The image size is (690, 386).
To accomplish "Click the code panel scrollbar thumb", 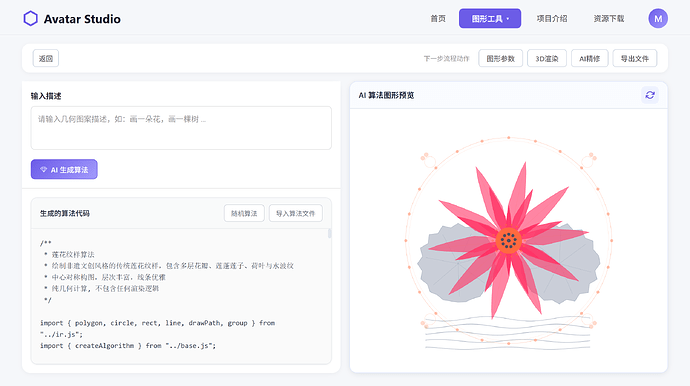I will (x=329, y=233).
